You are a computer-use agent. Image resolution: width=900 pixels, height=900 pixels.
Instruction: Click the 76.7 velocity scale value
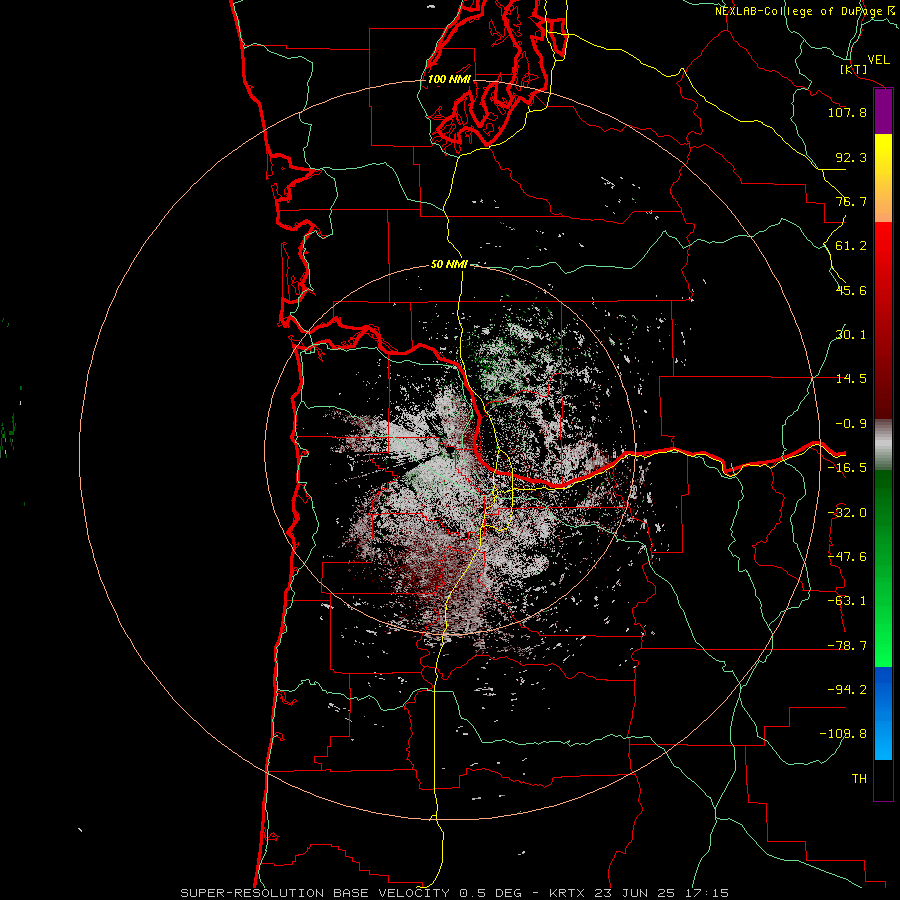851,201
